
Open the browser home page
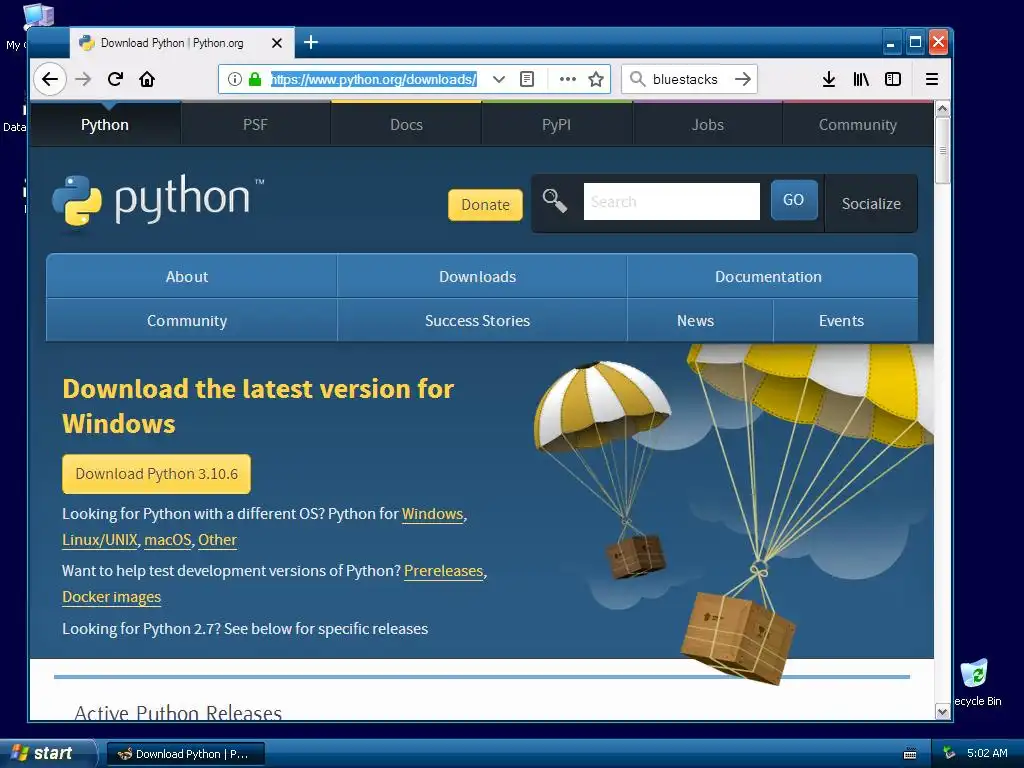[x=147, y=79]
